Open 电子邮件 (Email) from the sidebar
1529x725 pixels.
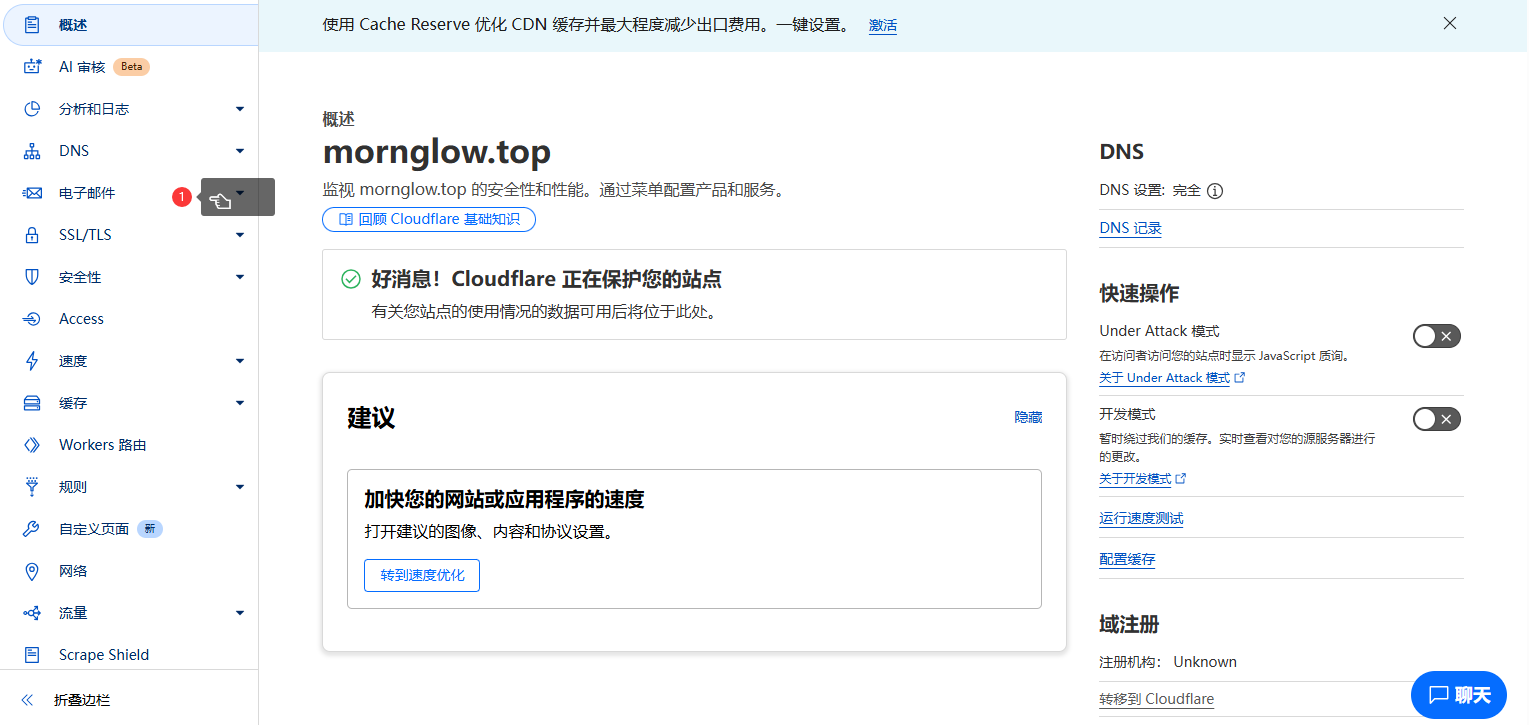pyautogui.click(x=89, y=192)
